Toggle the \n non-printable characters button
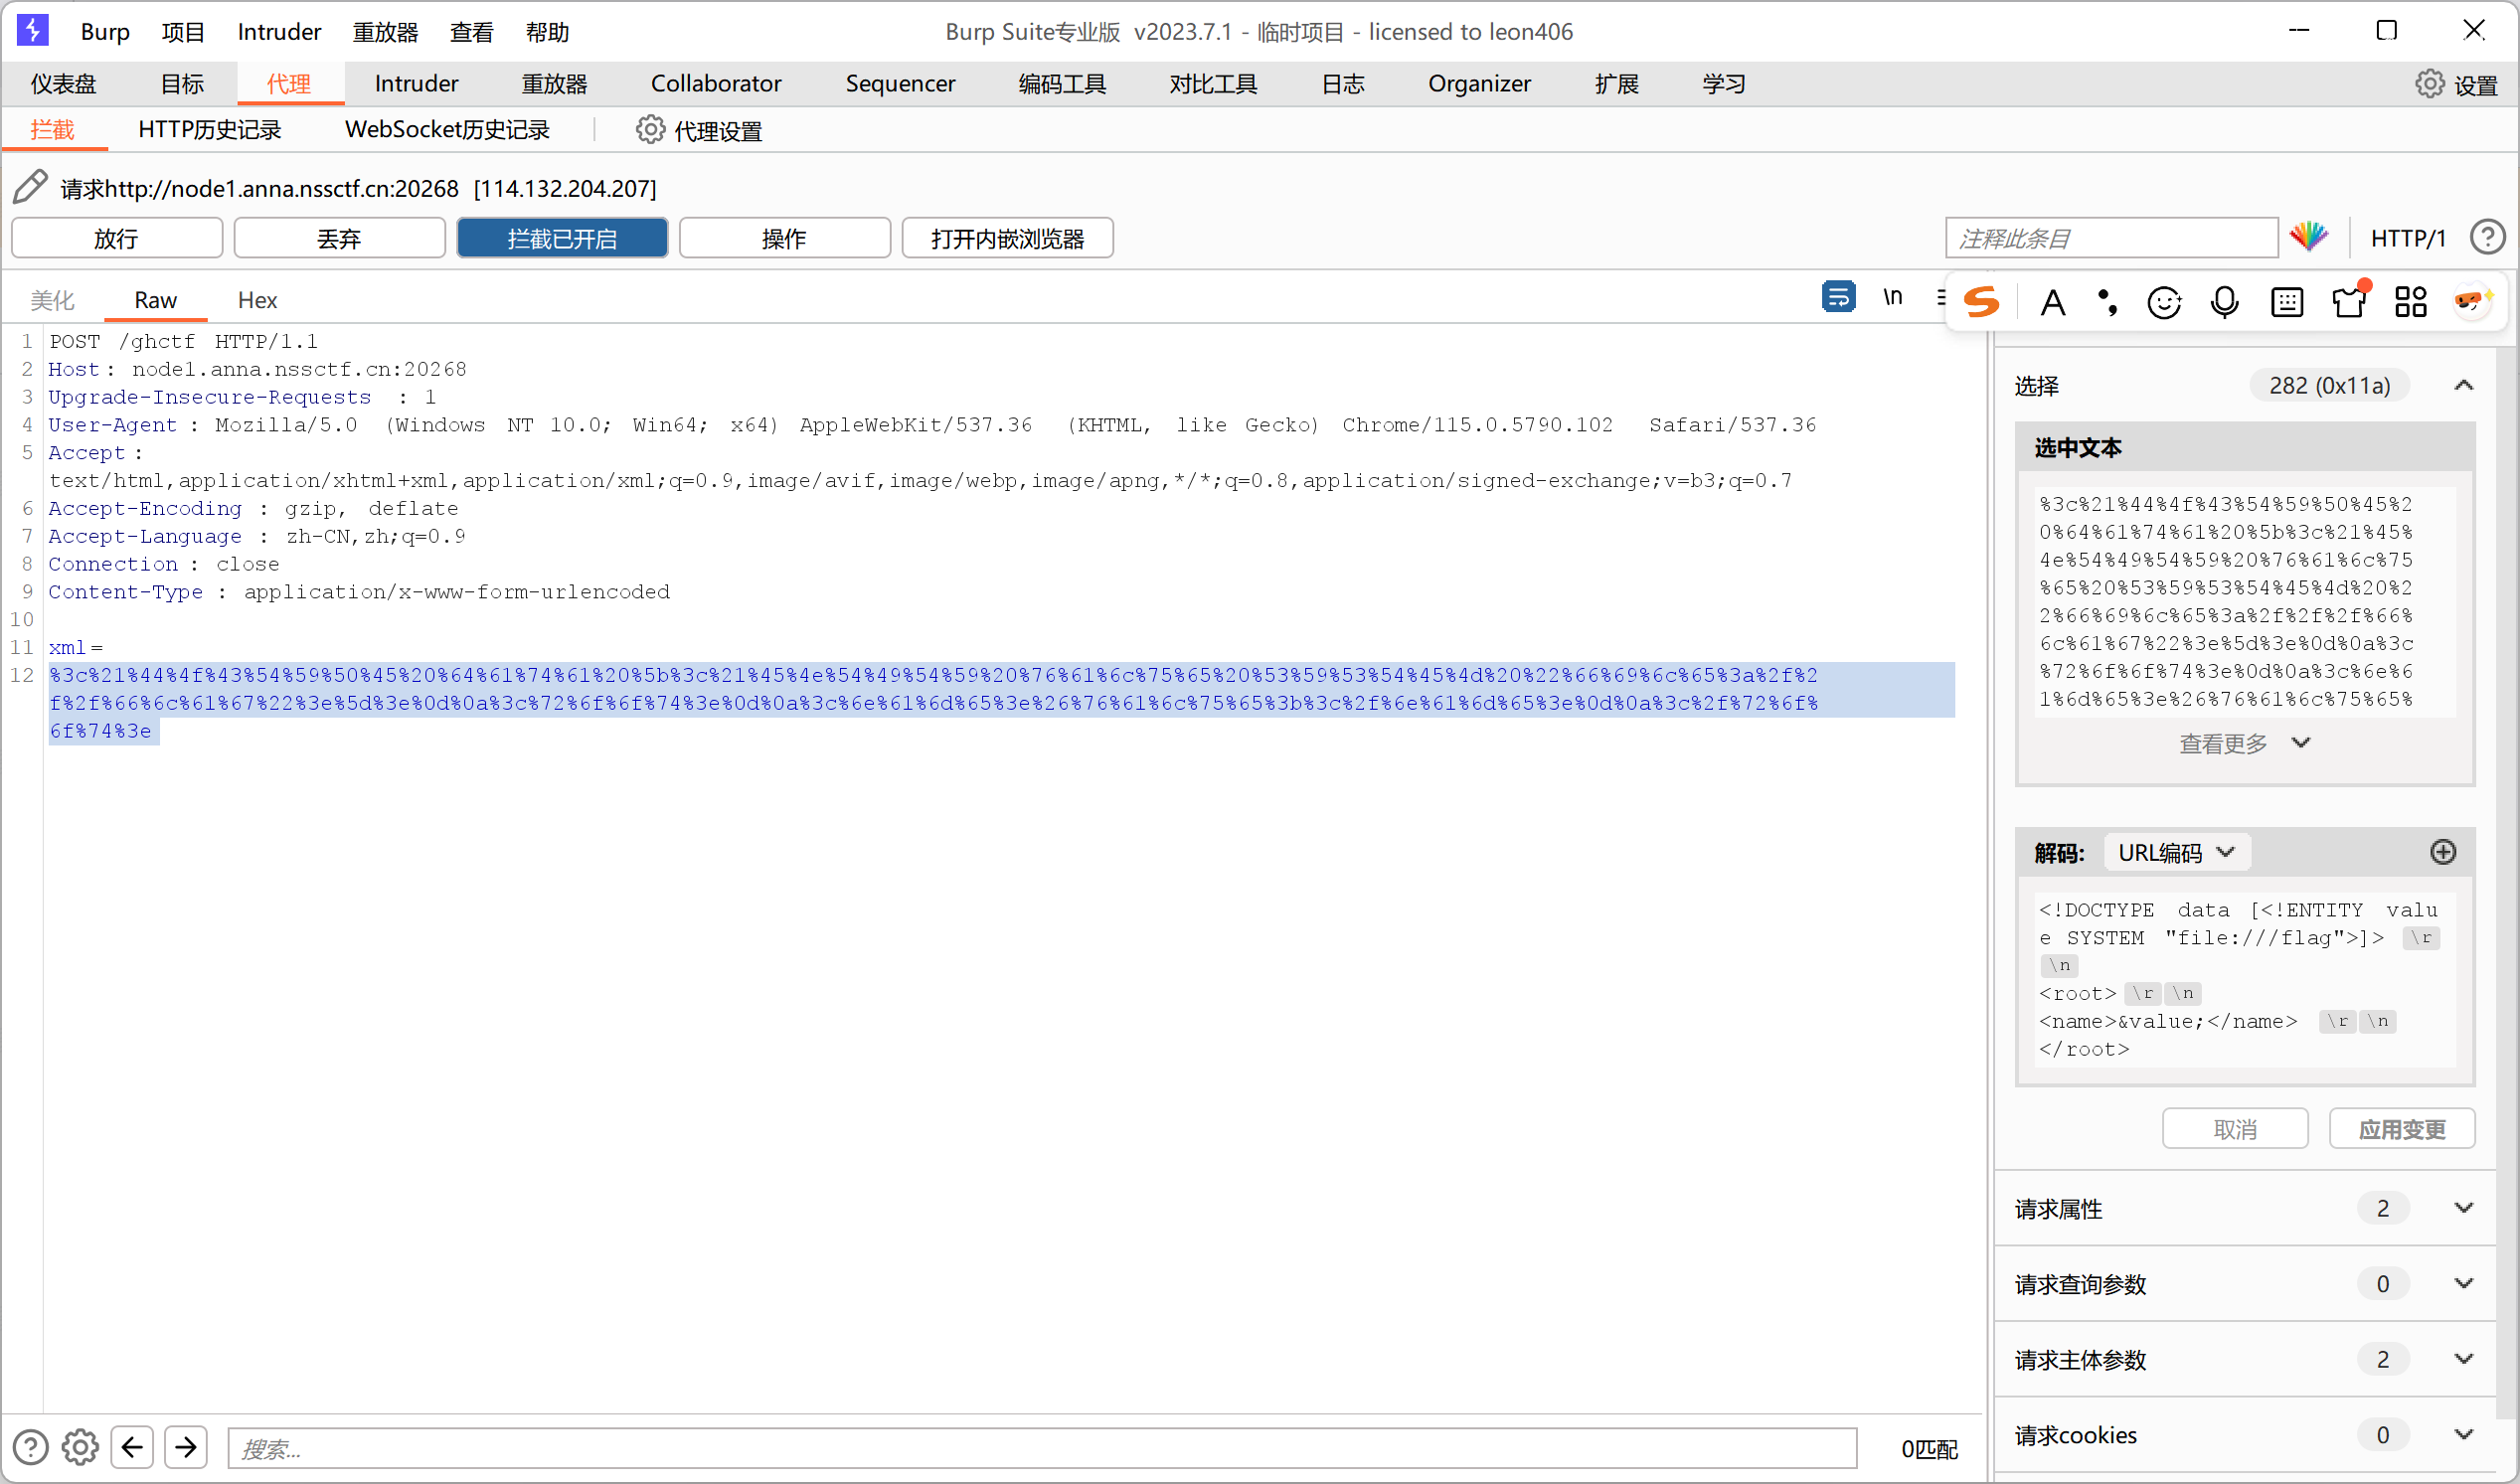This screenshot has width=2520, height=1484. coord(1892,297)
